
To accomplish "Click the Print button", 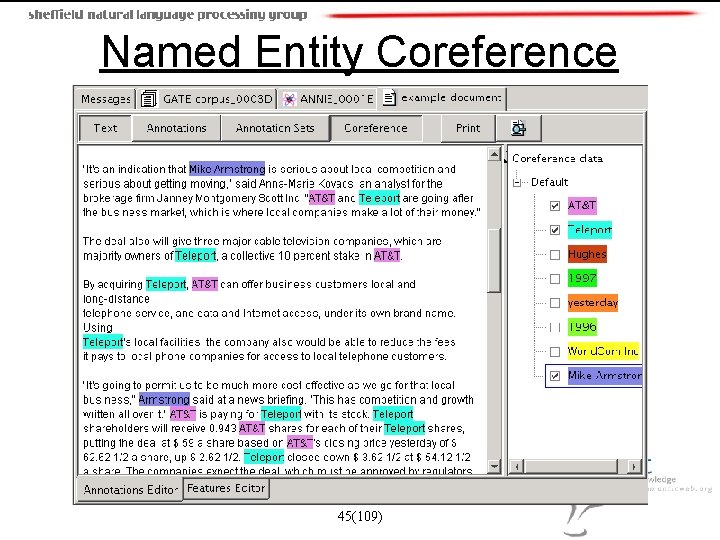I will pos(468,128).
